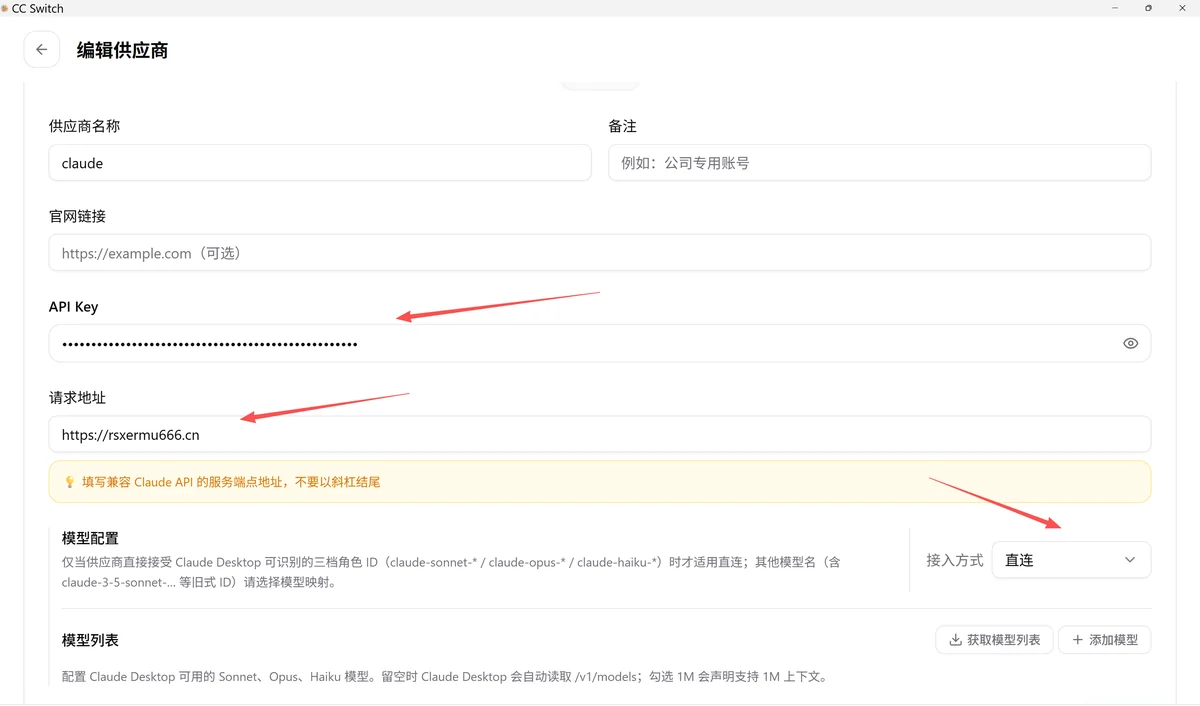This screenshot has width=1200, height=706.
Task: Click the 模型配置 heading
Action: click(x=90, y=539)
